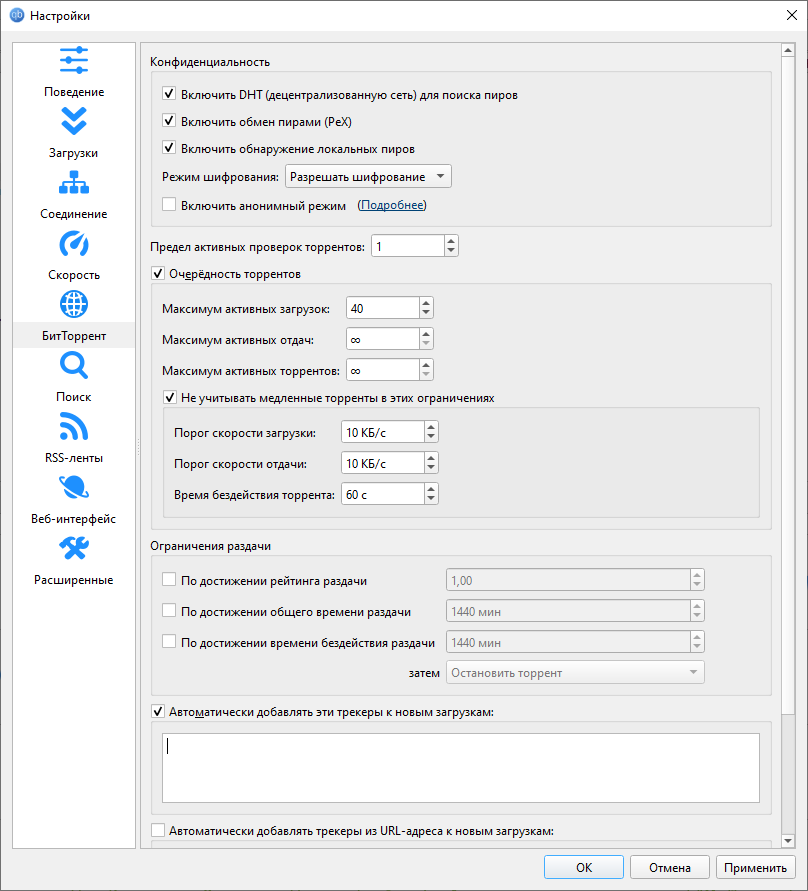The height and width of the screenshot is (891, 808).
Task: Toggle Очерёдность торрентов checkbox
Action: point(157,273)
